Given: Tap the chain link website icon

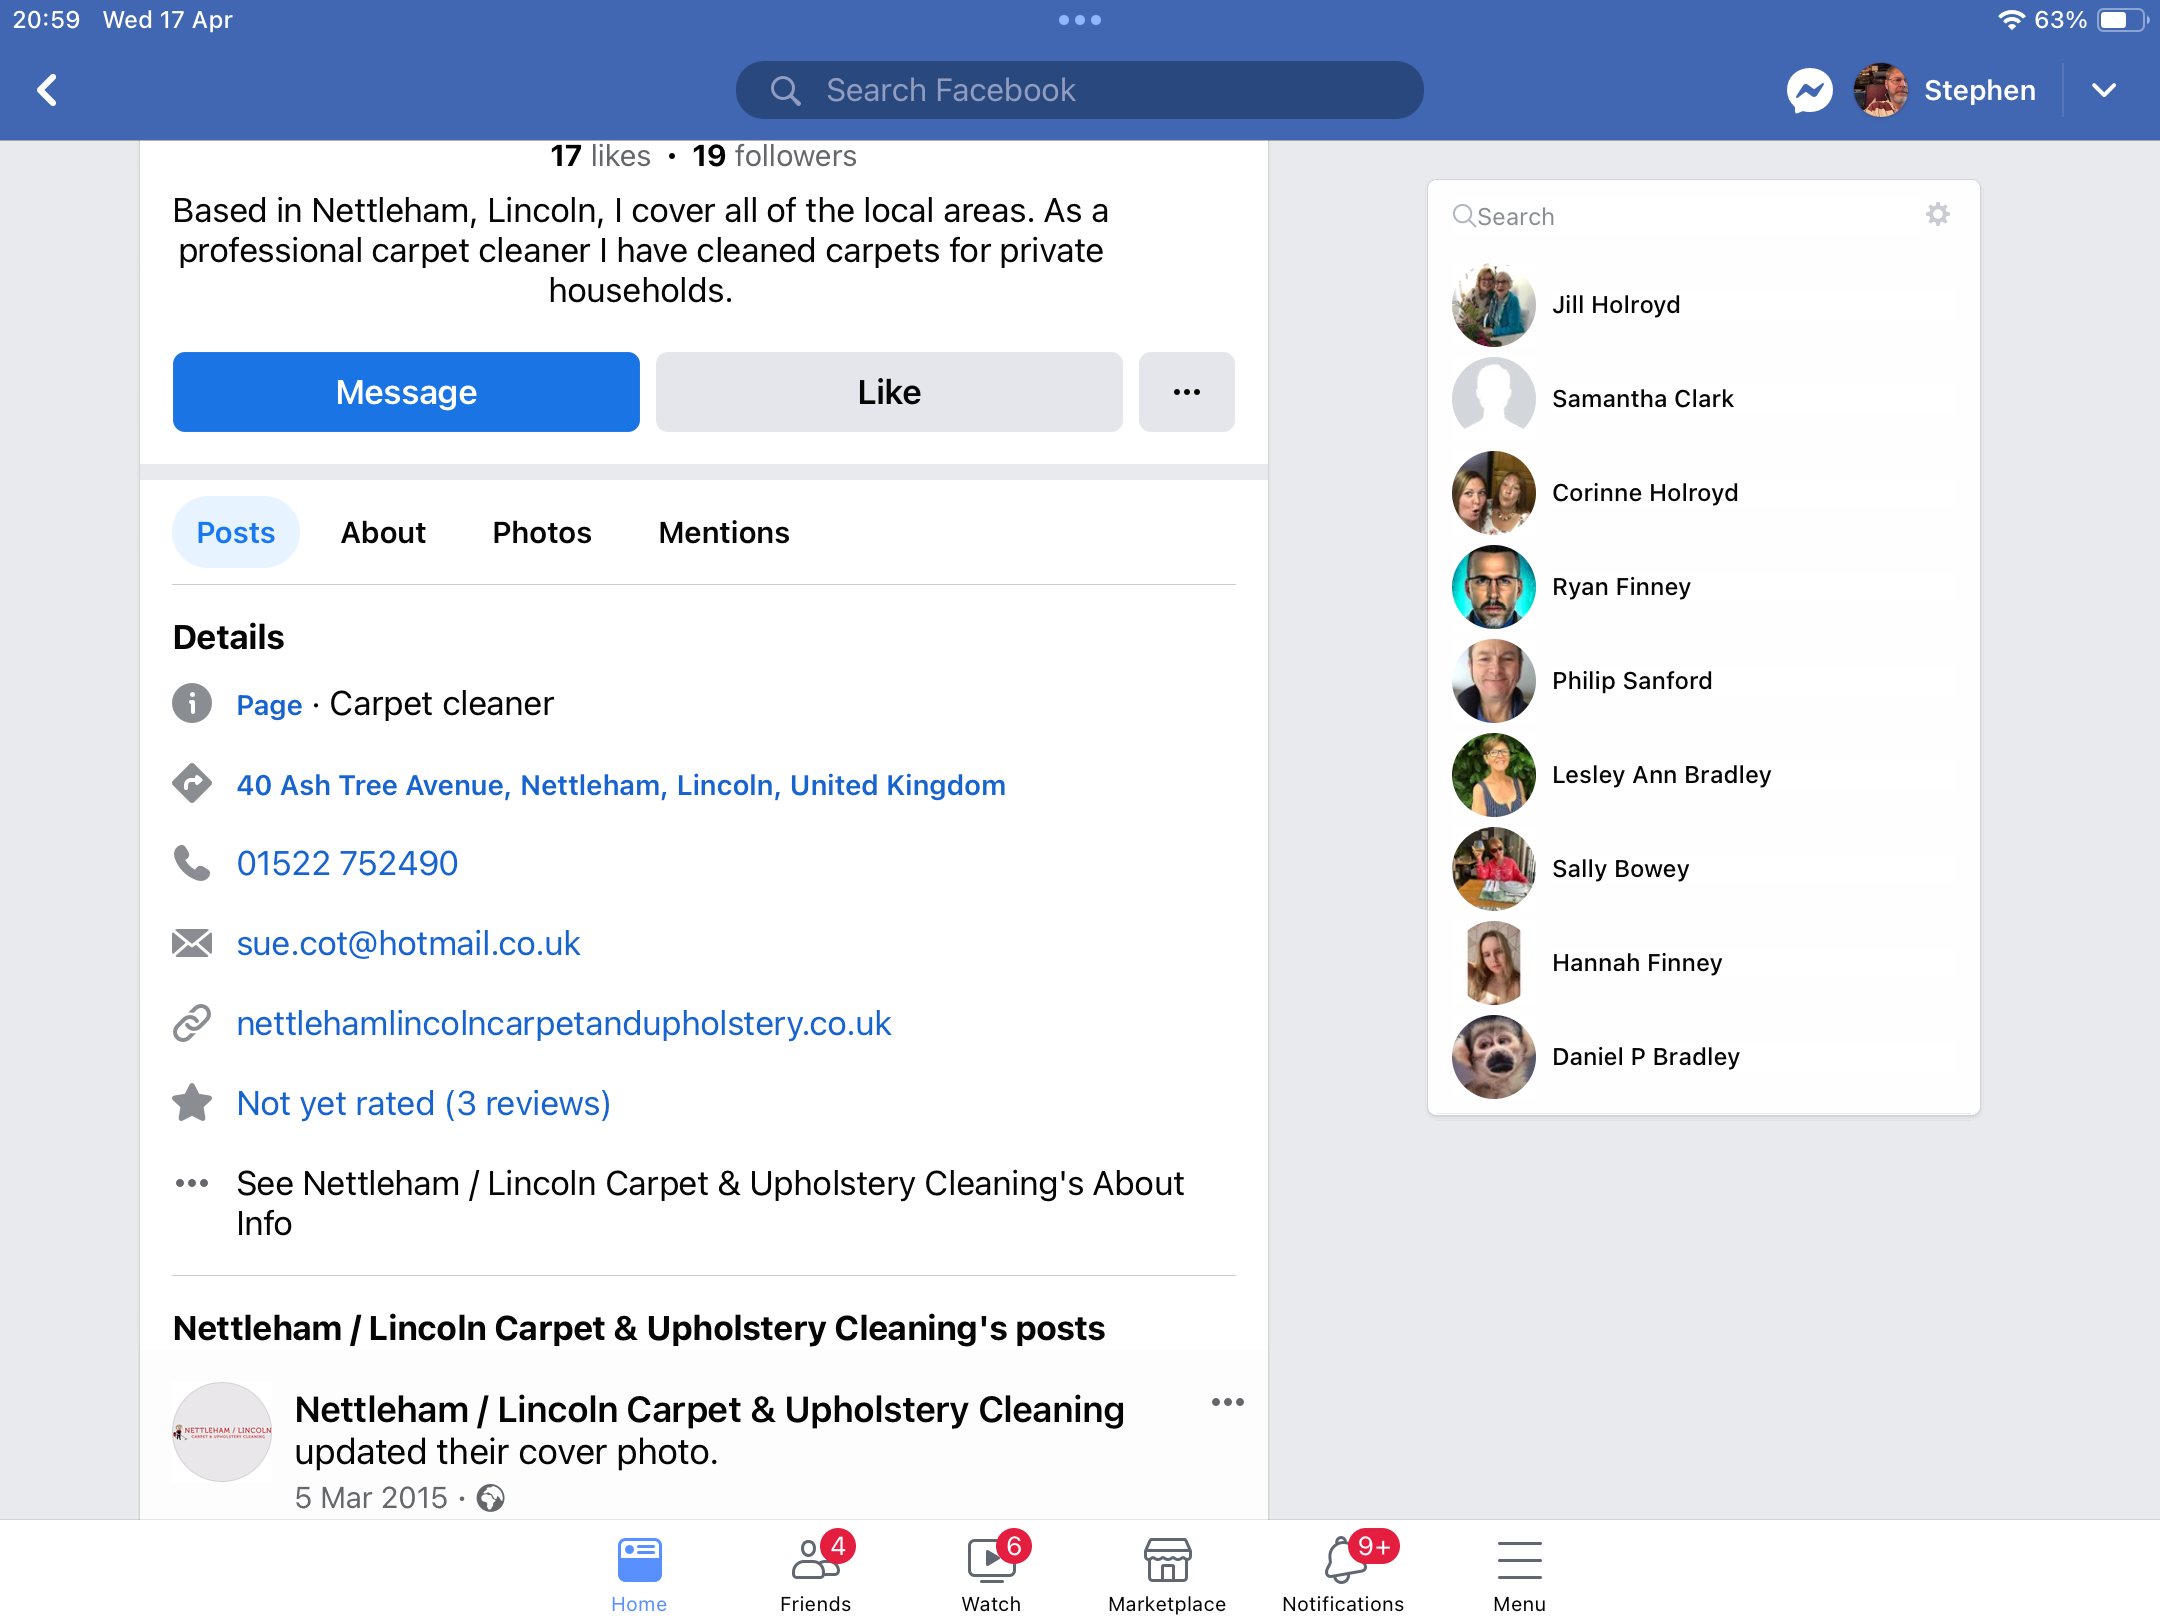Looking at the screenshot, I should coord(192,1023).
